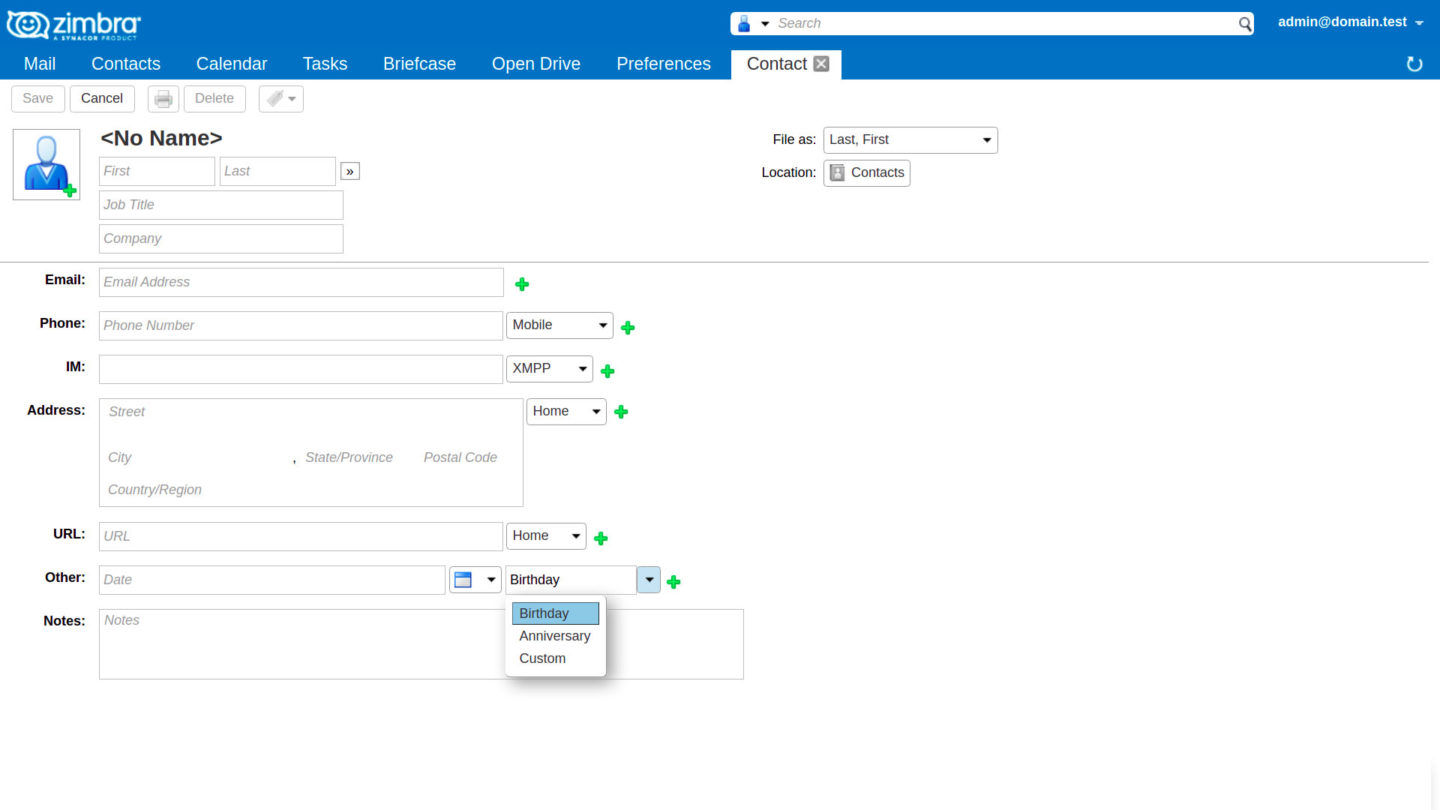The image size is (1440, 810).
Task: Click the contact photo to add an image
Action: click(x=45, y=163)
